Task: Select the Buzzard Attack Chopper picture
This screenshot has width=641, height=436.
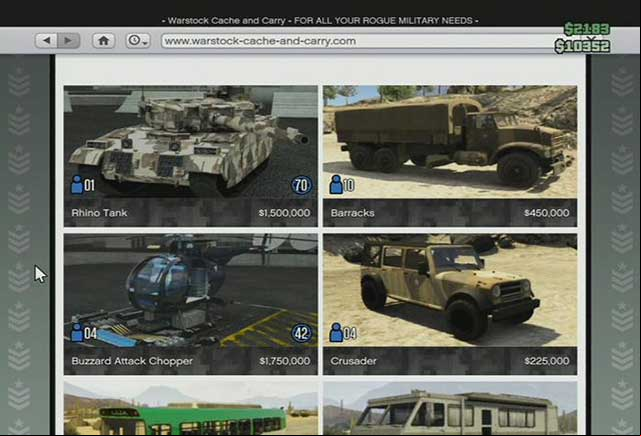Action: point(191,290)
